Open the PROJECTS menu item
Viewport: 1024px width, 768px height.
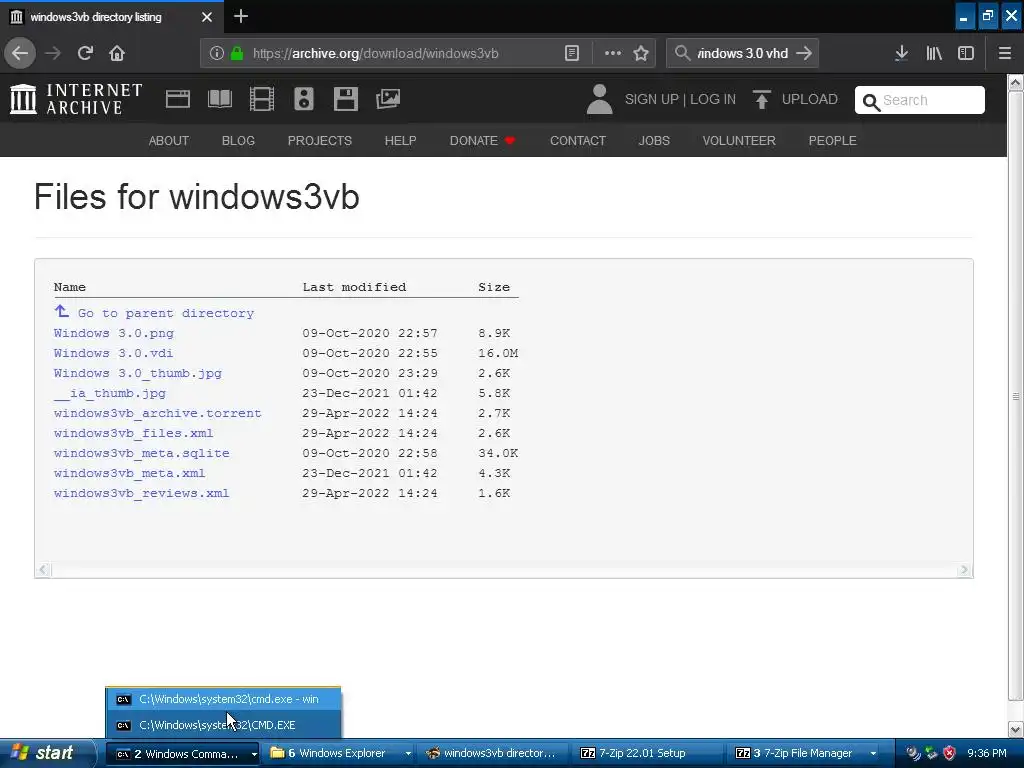pyautogui.click(x=320, y=140)
